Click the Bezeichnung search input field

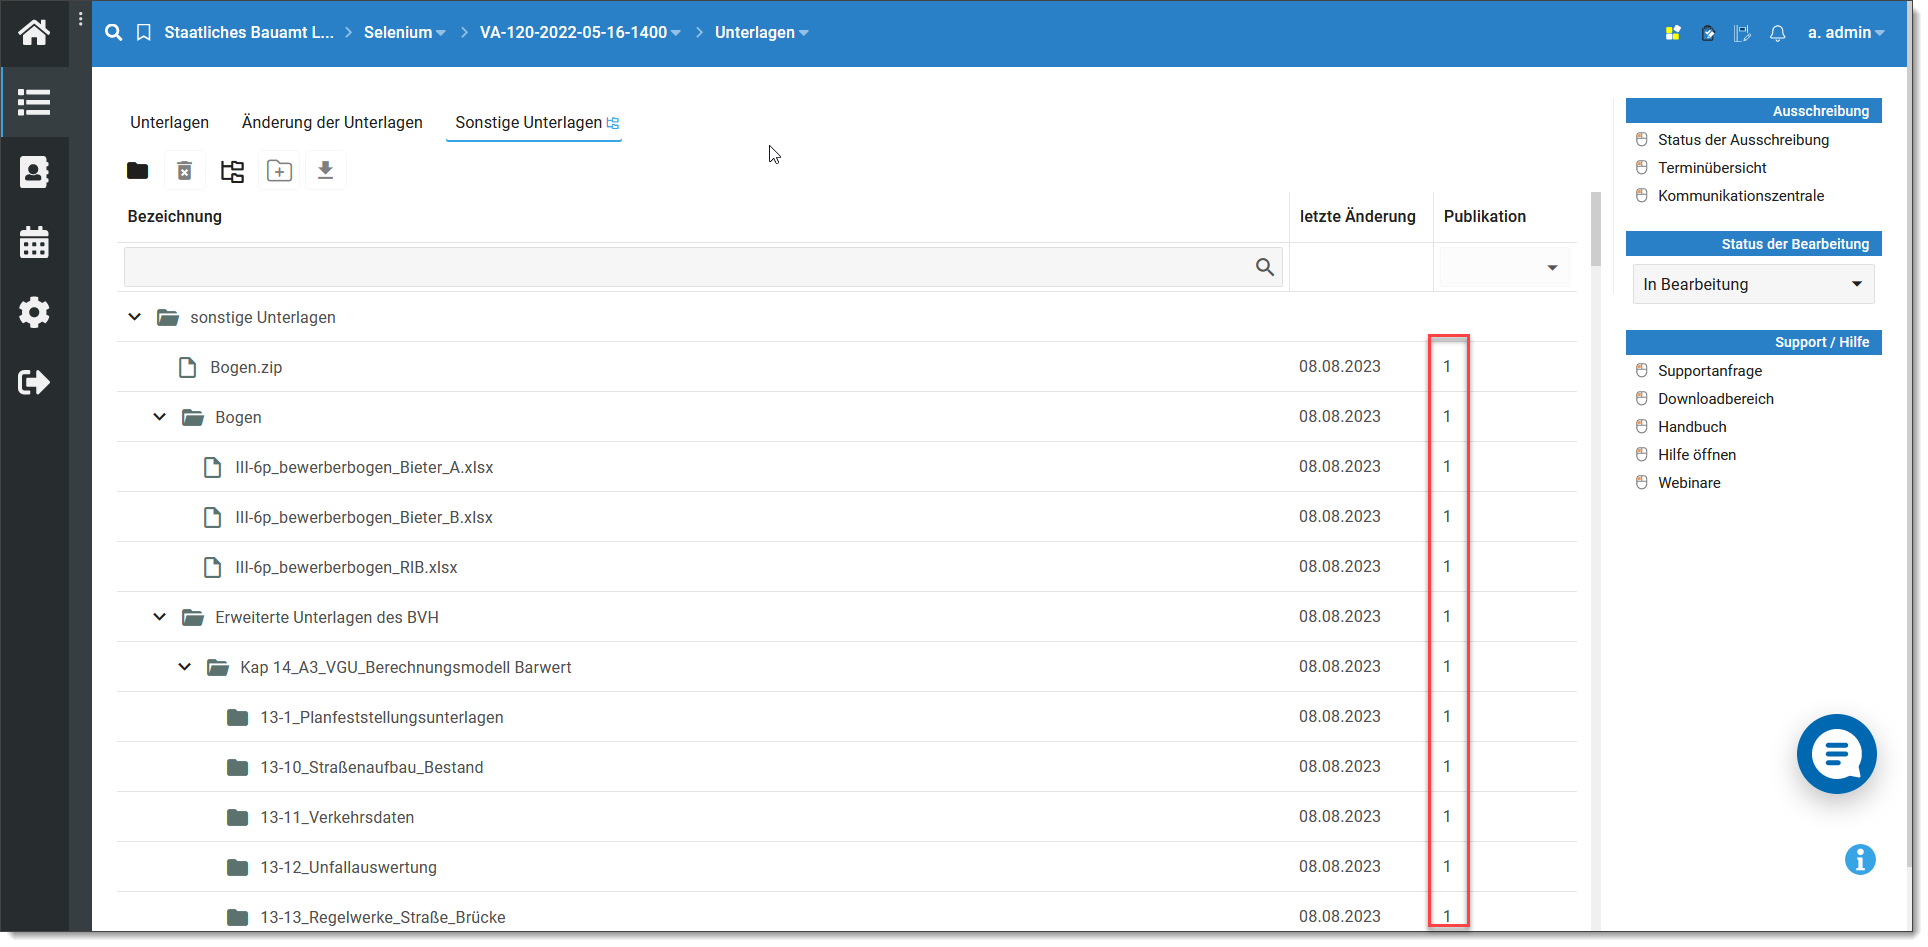point(688,267)
